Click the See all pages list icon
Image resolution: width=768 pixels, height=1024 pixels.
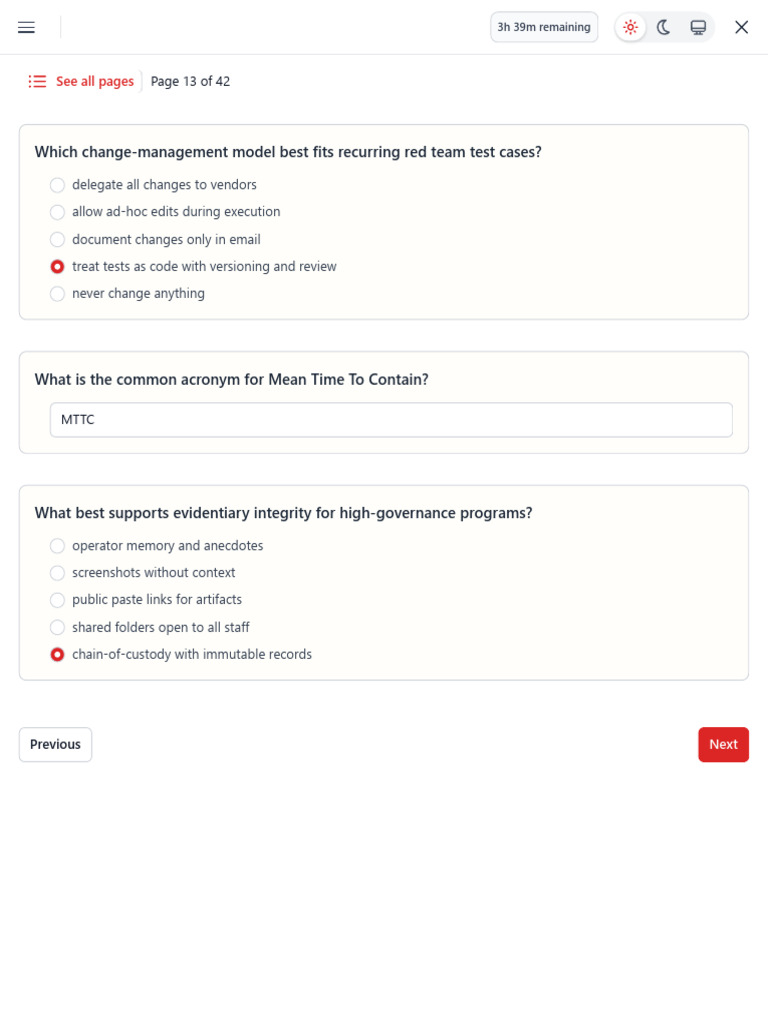click(38, 82)
